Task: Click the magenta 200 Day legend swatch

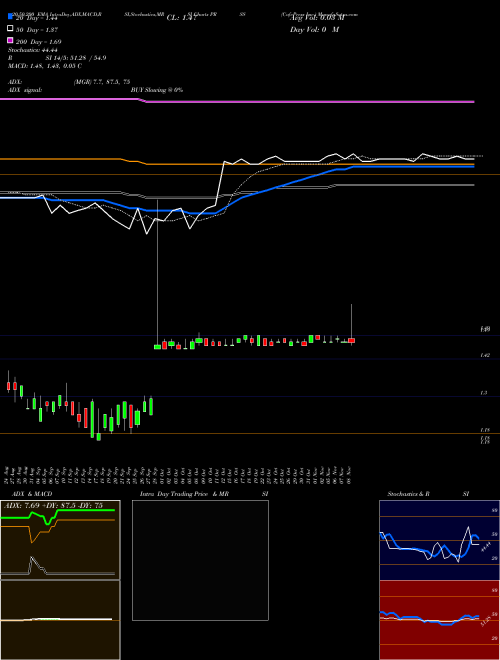Action: pos(11,40)
